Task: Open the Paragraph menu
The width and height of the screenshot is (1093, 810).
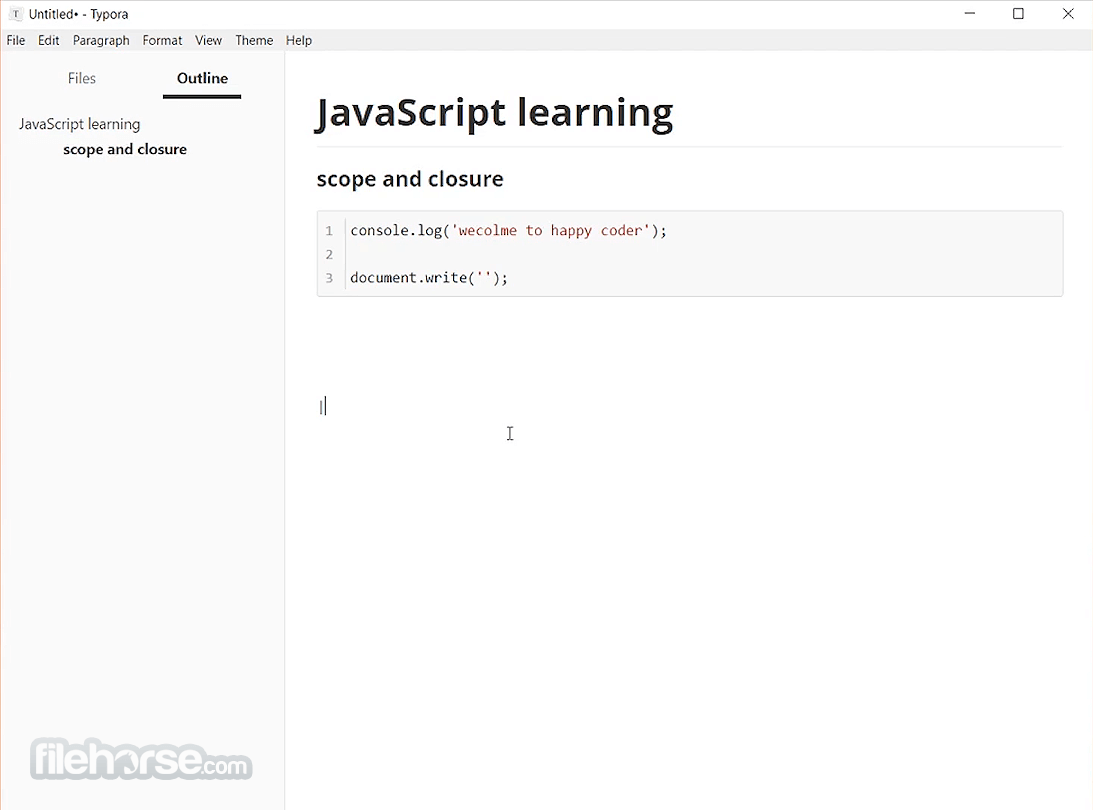Action: click(x=101, y=40)
